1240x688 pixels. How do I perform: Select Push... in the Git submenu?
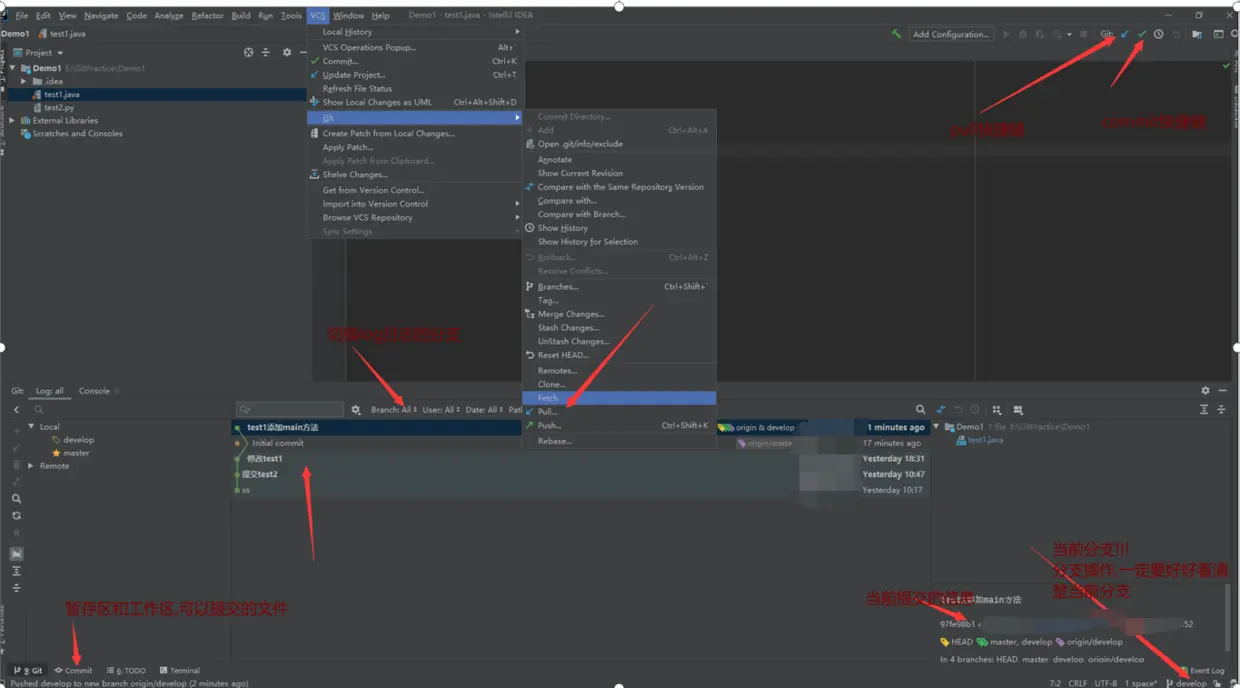(619, 425)
